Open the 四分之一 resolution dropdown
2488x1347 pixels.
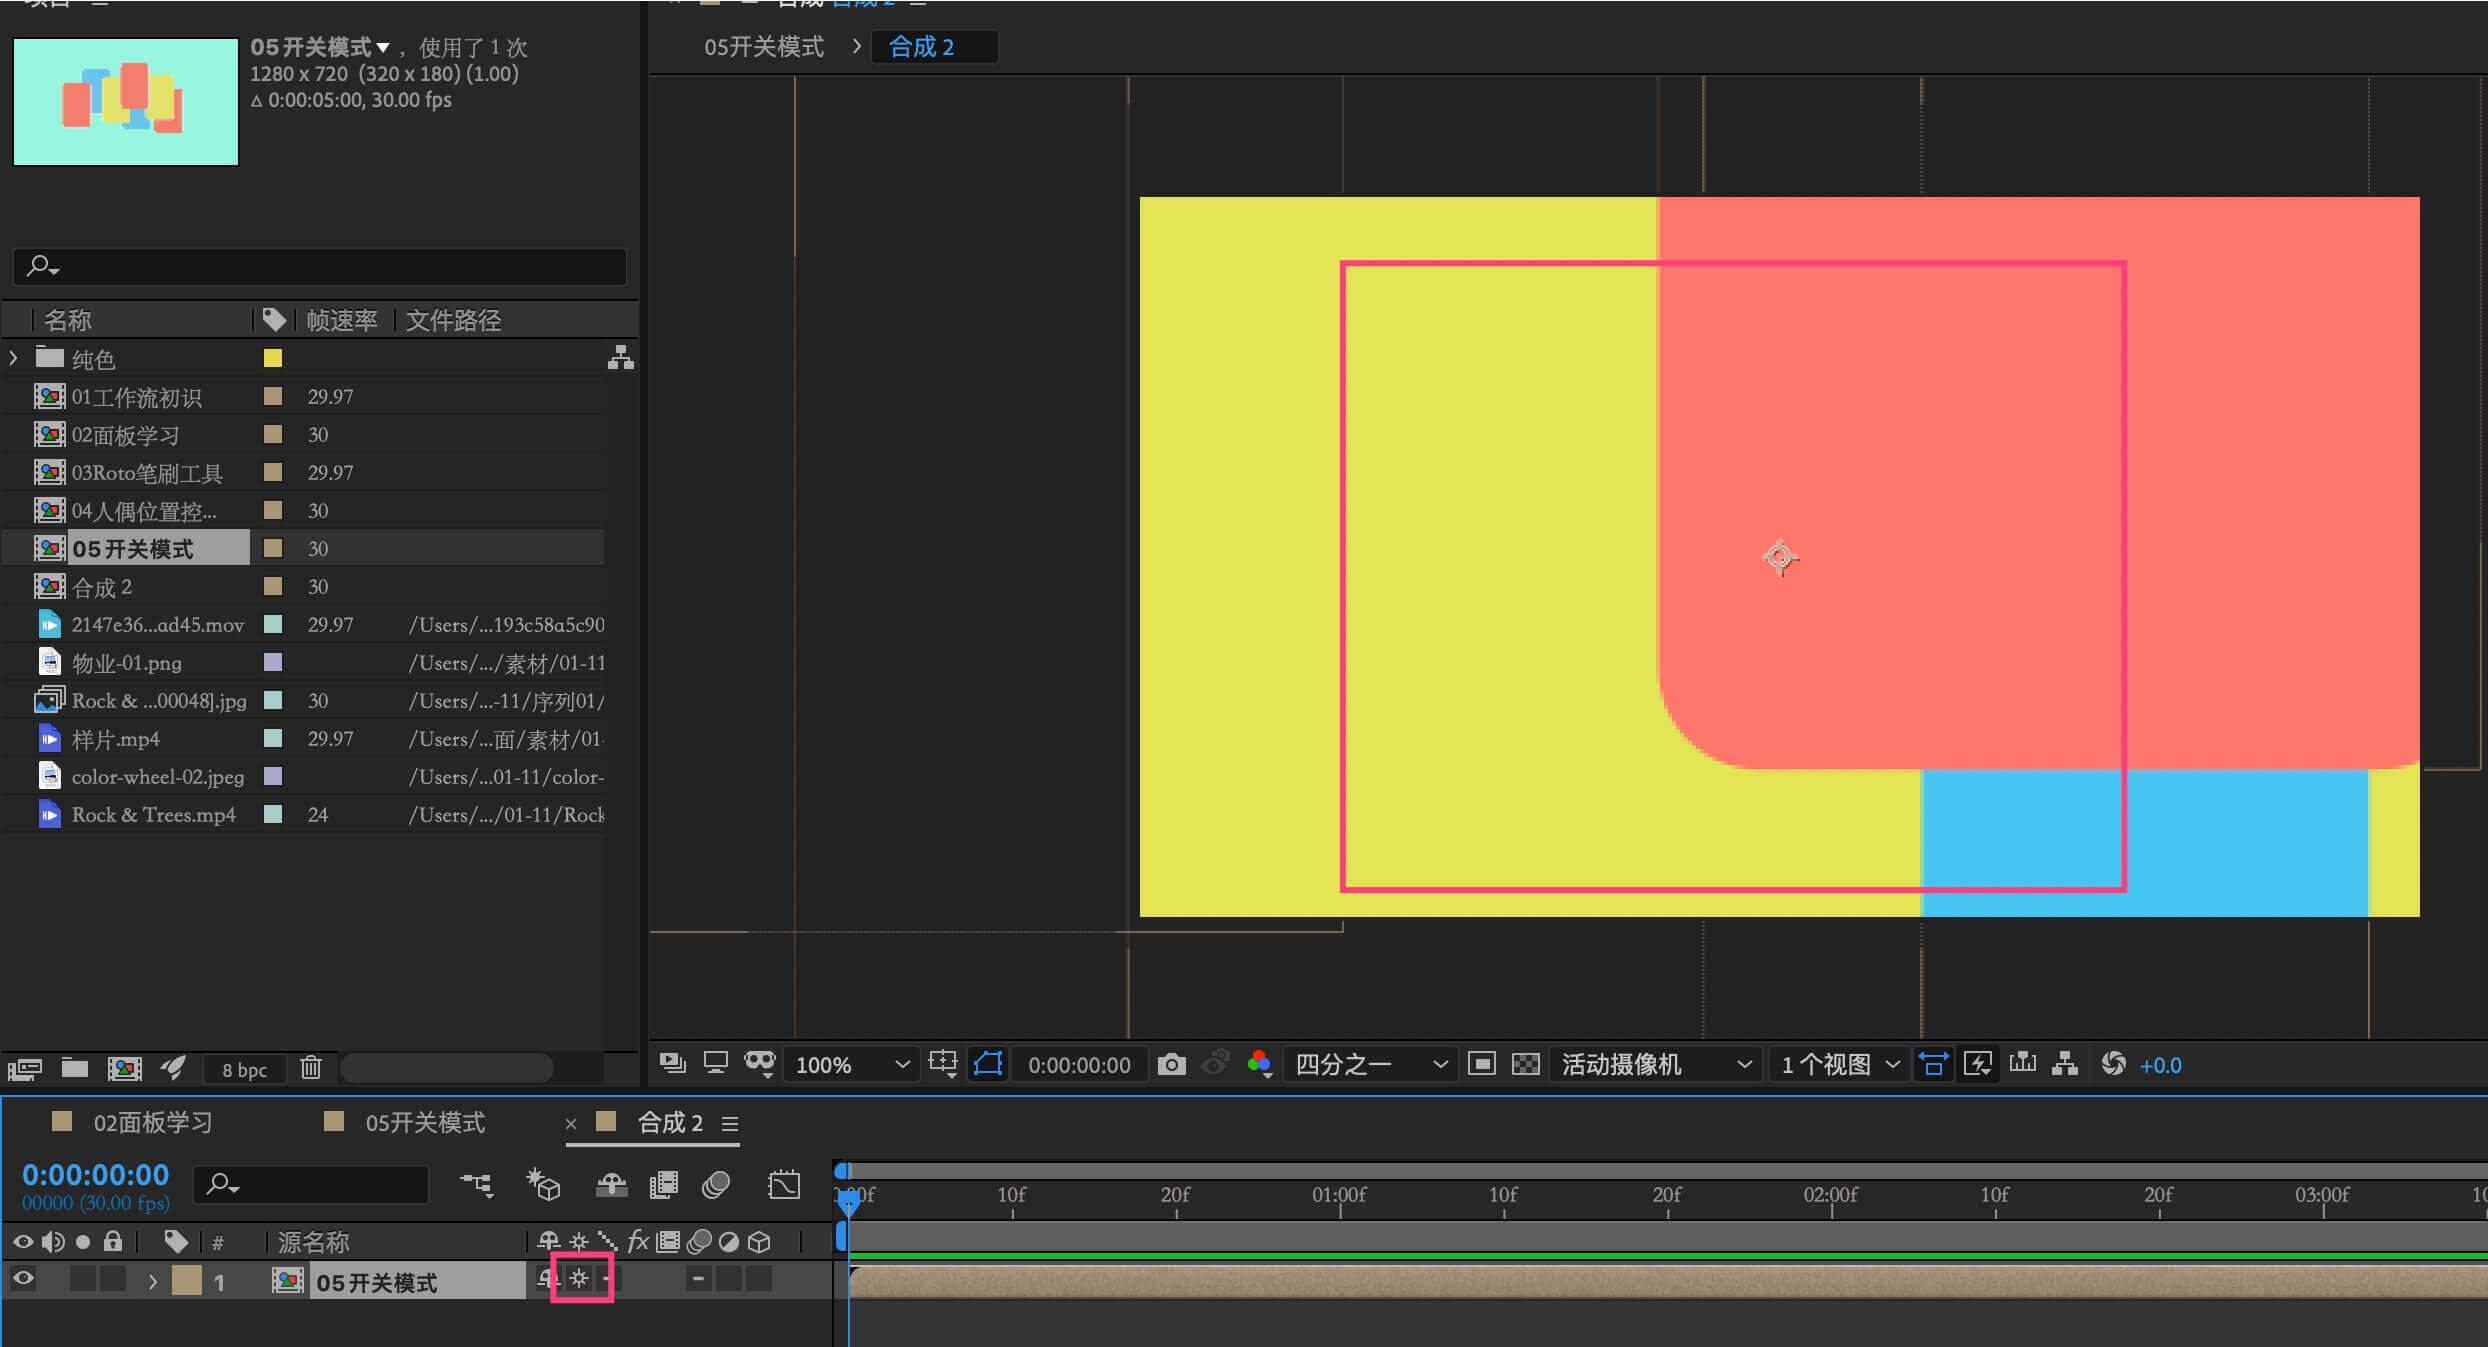pyautogui.click(x=1370, y=1065)
